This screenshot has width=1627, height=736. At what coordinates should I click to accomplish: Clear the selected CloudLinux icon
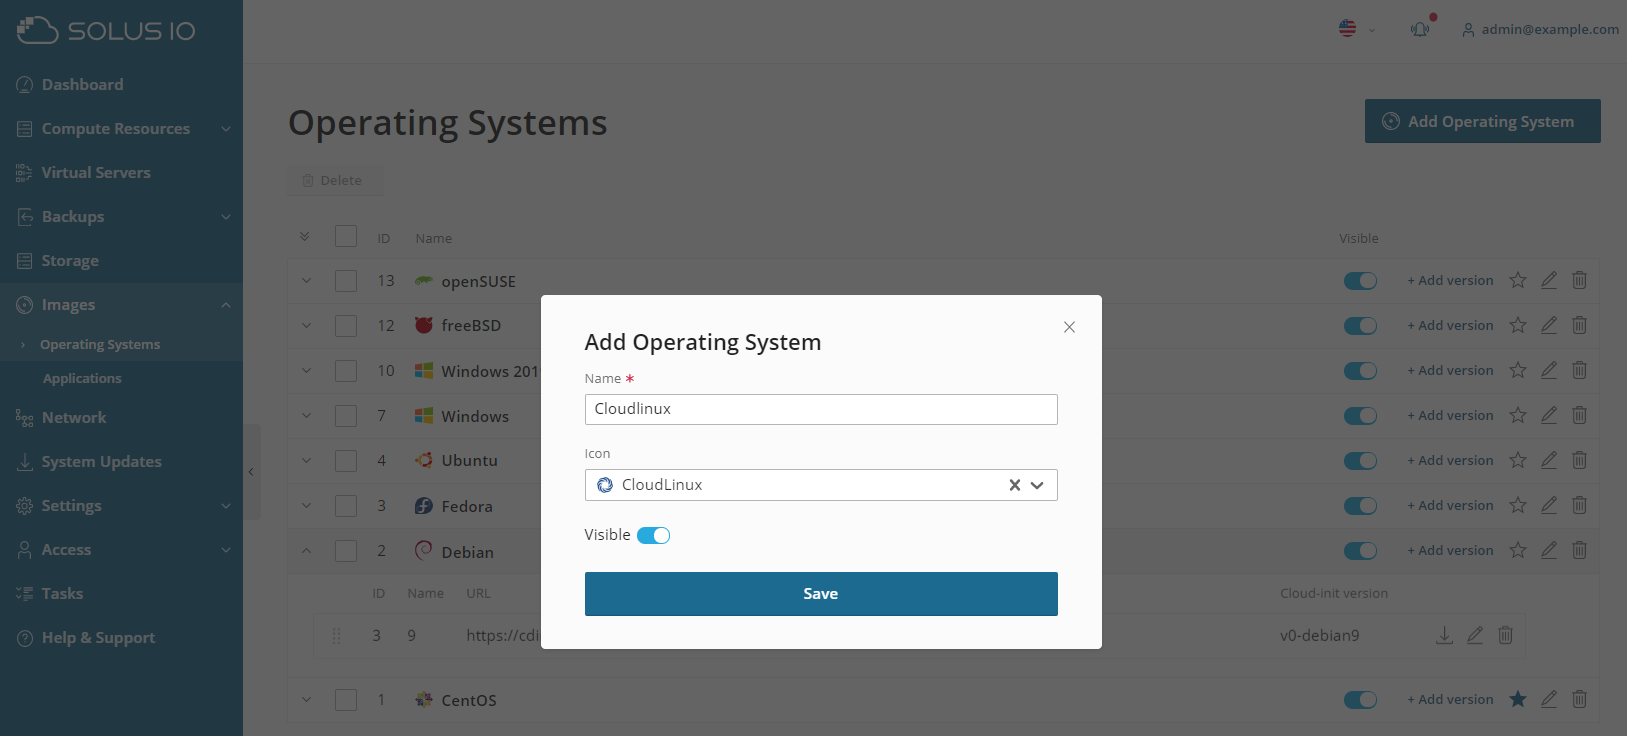[x=1014, y=485]
